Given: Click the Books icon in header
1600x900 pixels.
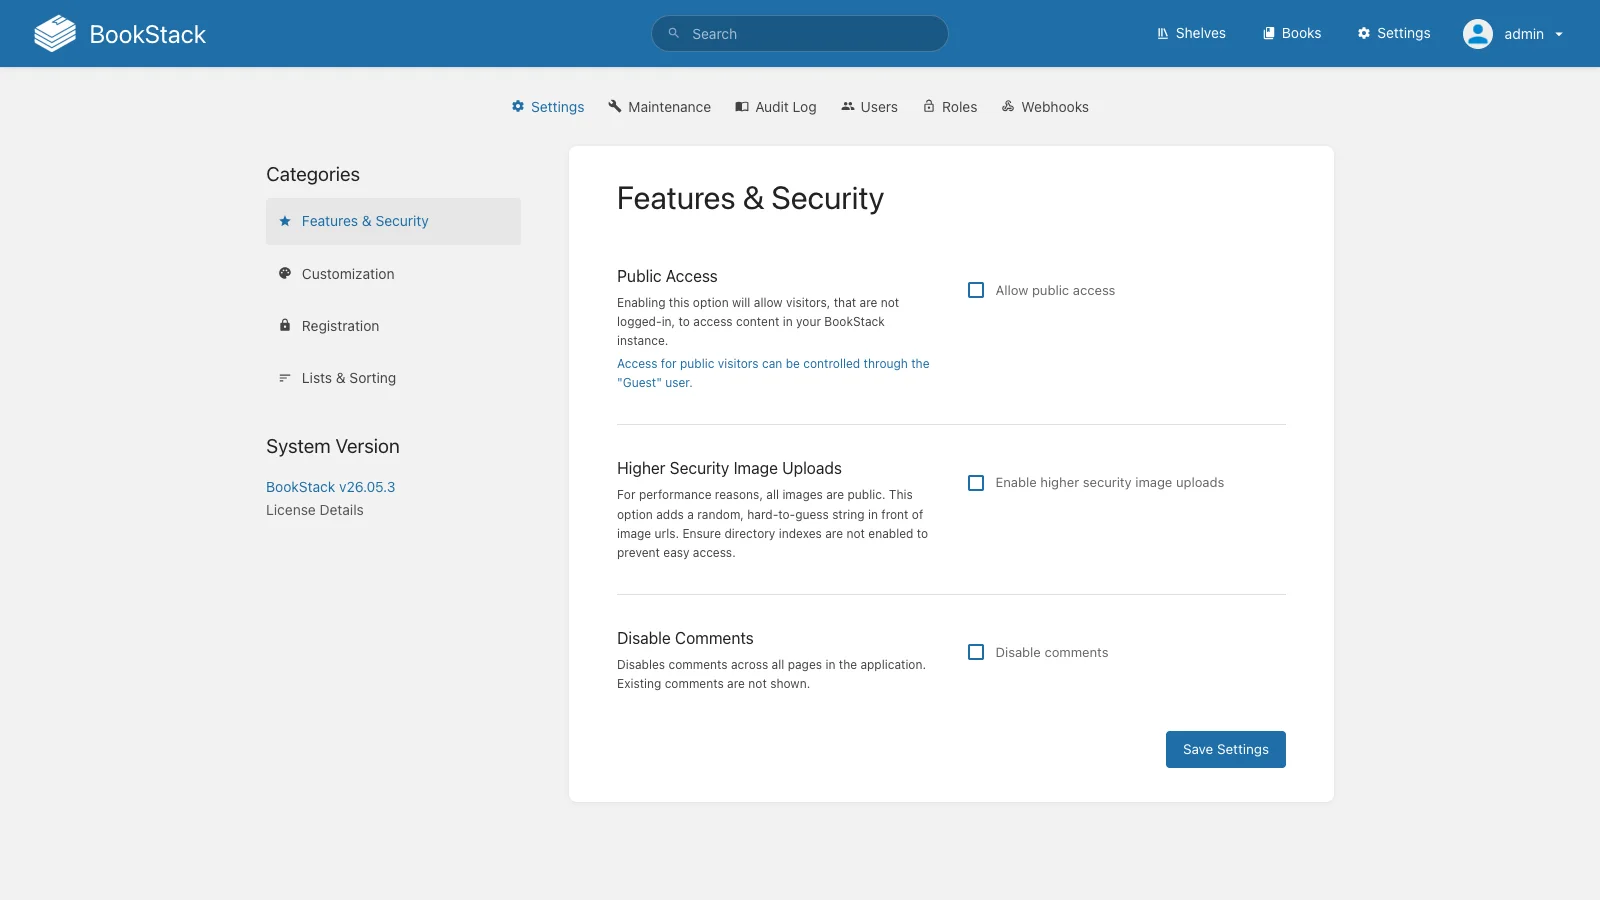Looking at the screenshot, I should coord(1269,33).
